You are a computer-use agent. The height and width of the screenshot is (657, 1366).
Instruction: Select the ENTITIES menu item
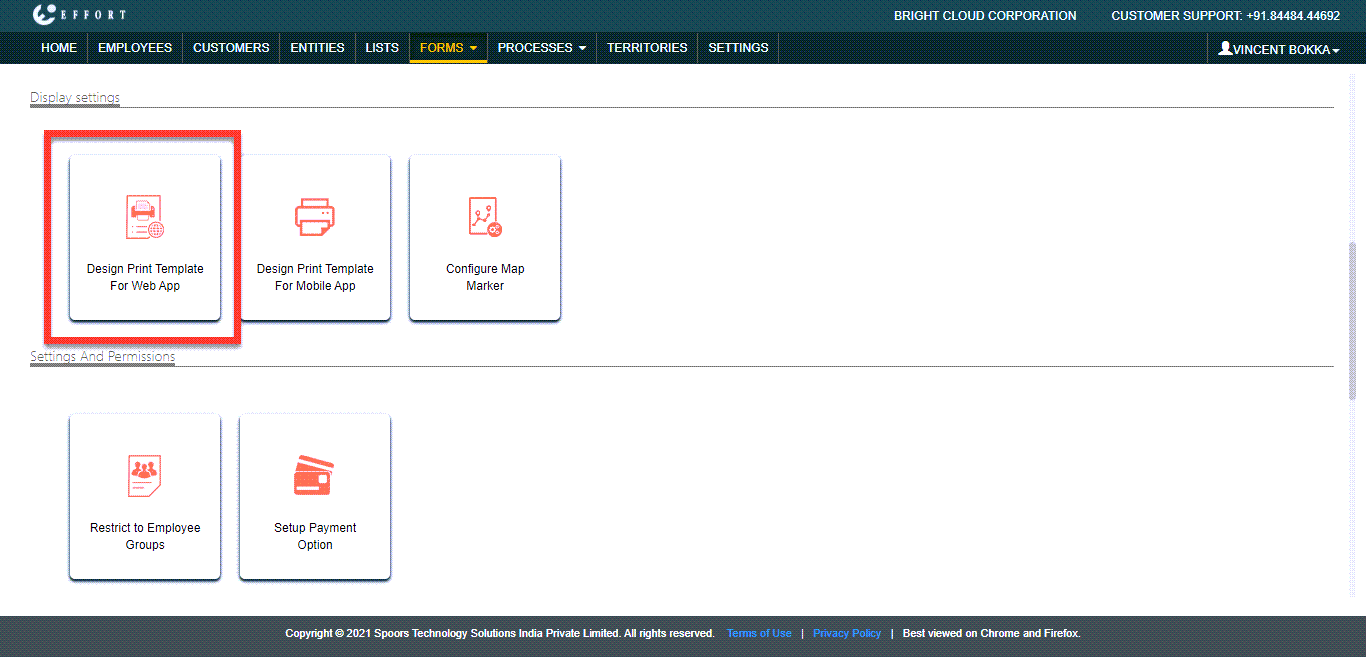pyautogui.click(x=317, y=48)
